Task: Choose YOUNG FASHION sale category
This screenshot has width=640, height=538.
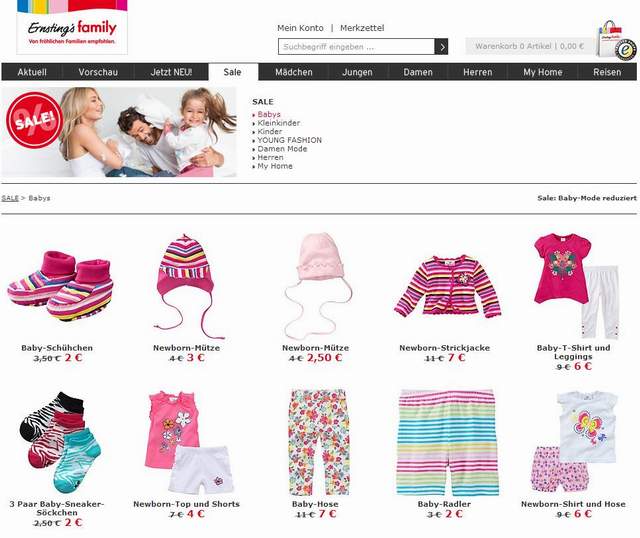Action: click(289, 140)
